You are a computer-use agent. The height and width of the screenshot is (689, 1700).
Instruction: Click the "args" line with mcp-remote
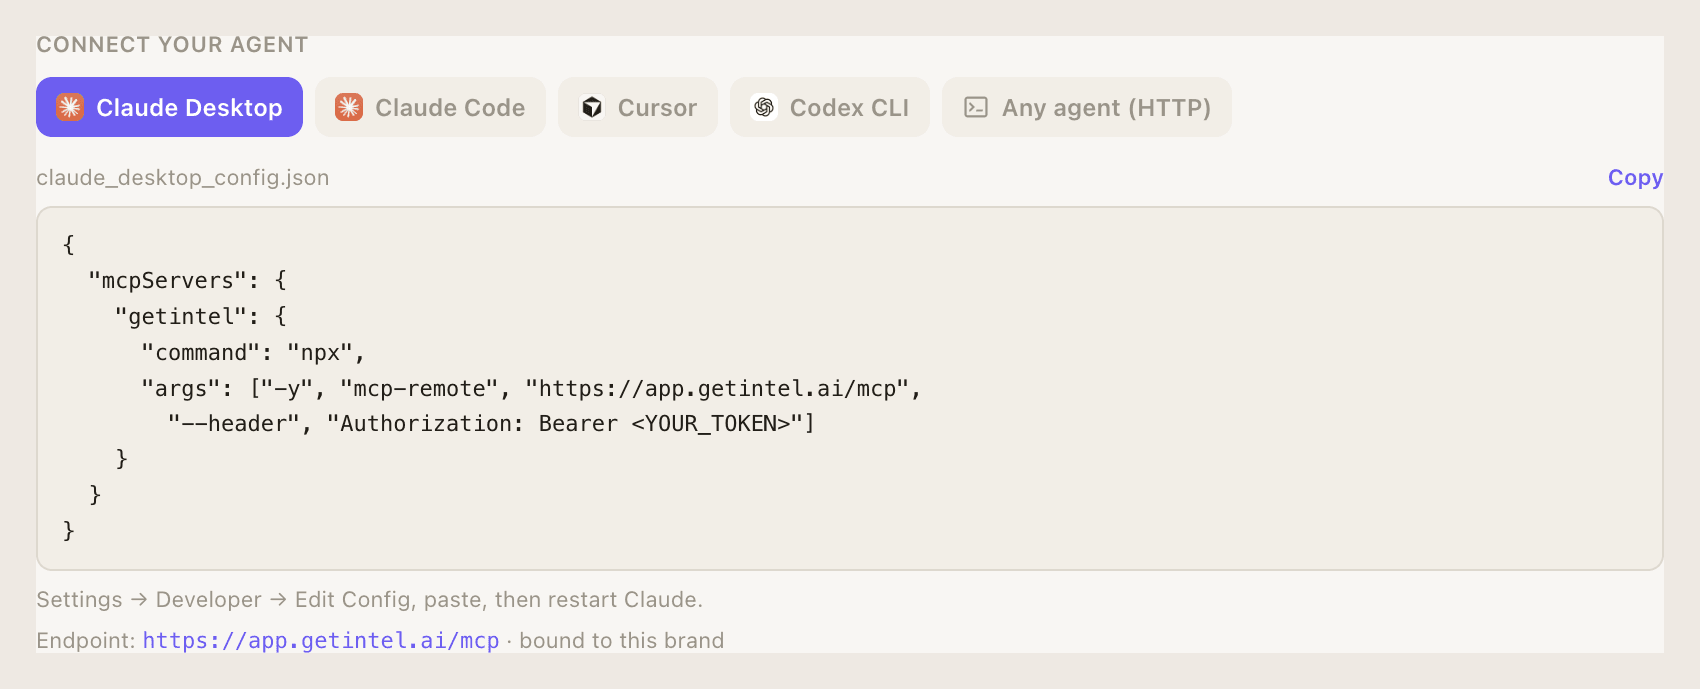[531, 388]
